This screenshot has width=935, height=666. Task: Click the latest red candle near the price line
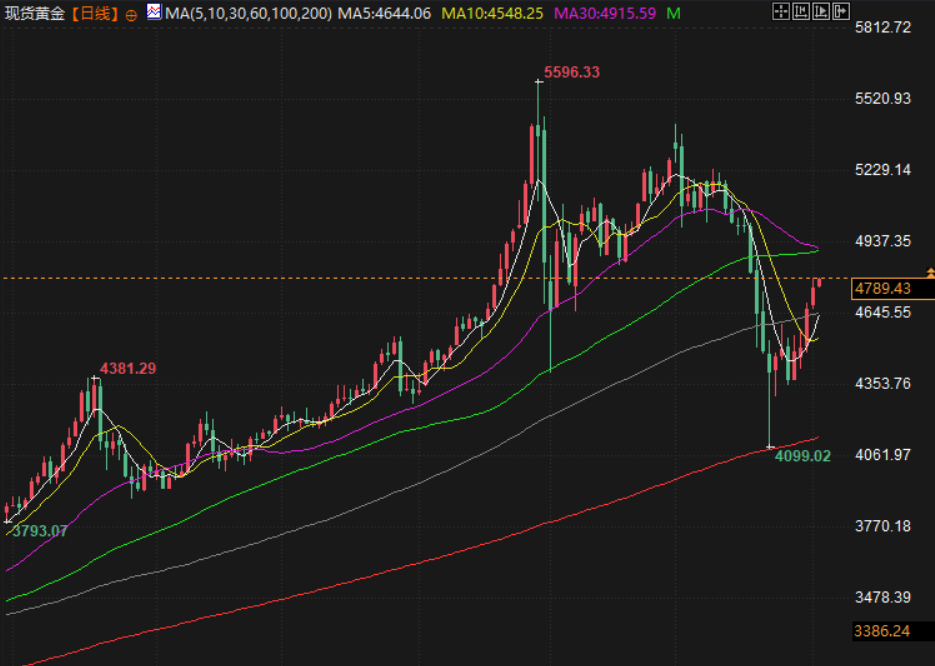[819, 283]
